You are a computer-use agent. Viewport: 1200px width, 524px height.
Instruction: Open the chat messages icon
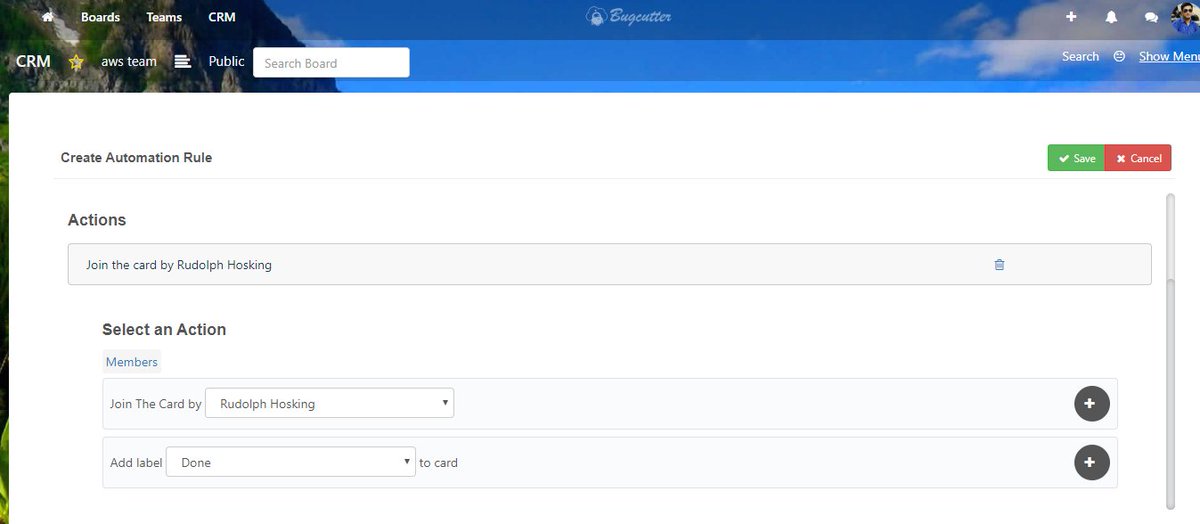pyautogui.click(x=1151, y=17)
